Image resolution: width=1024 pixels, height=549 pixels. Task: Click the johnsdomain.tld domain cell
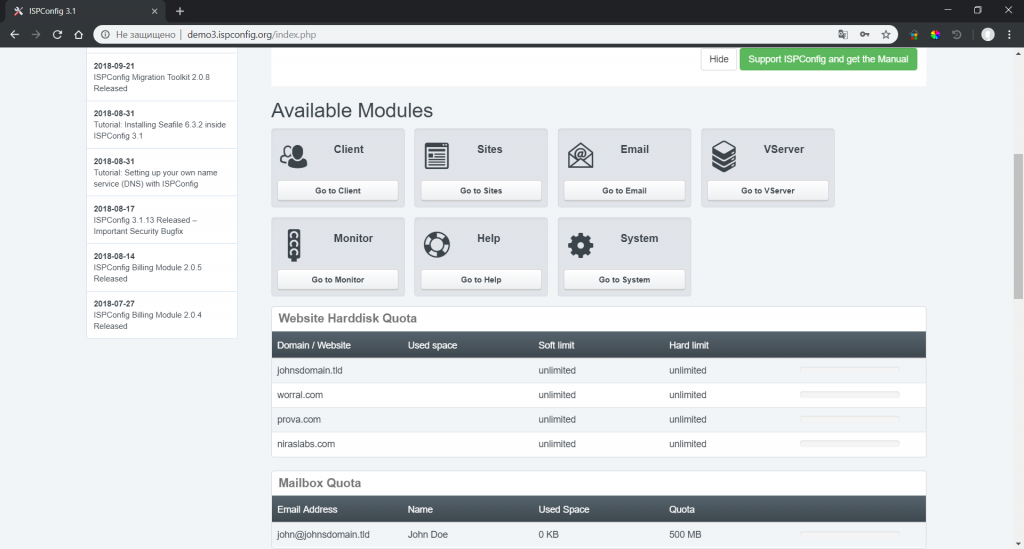[310, 370]
